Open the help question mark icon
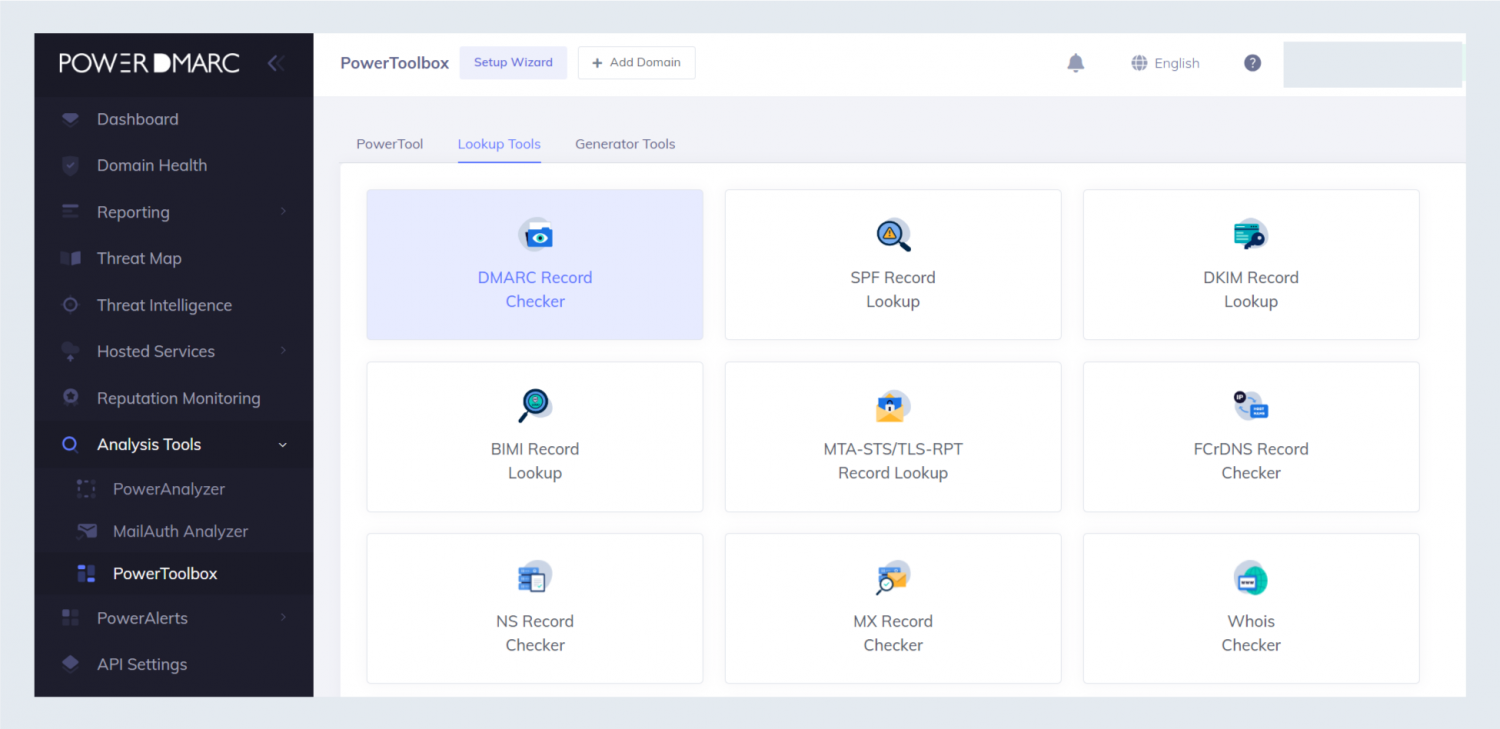The height and width of the screenshot is (729, 1500). pos(1252,63)
